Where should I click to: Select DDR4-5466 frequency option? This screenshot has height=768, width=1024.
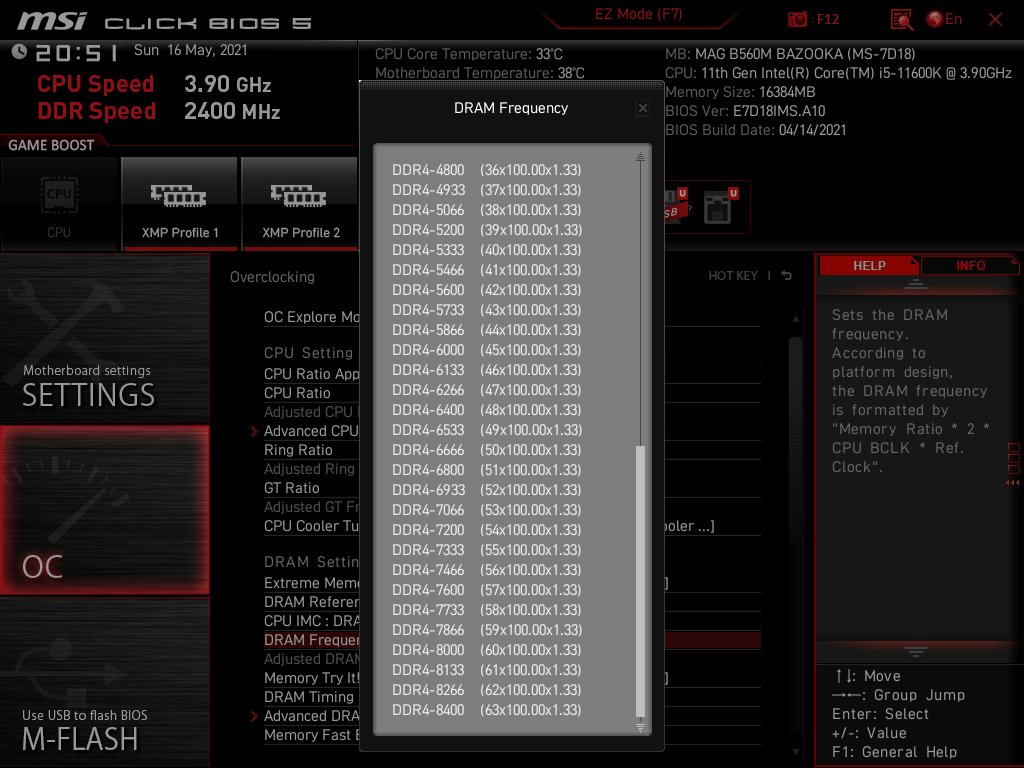pyautogui.click(x=487, y=270)
